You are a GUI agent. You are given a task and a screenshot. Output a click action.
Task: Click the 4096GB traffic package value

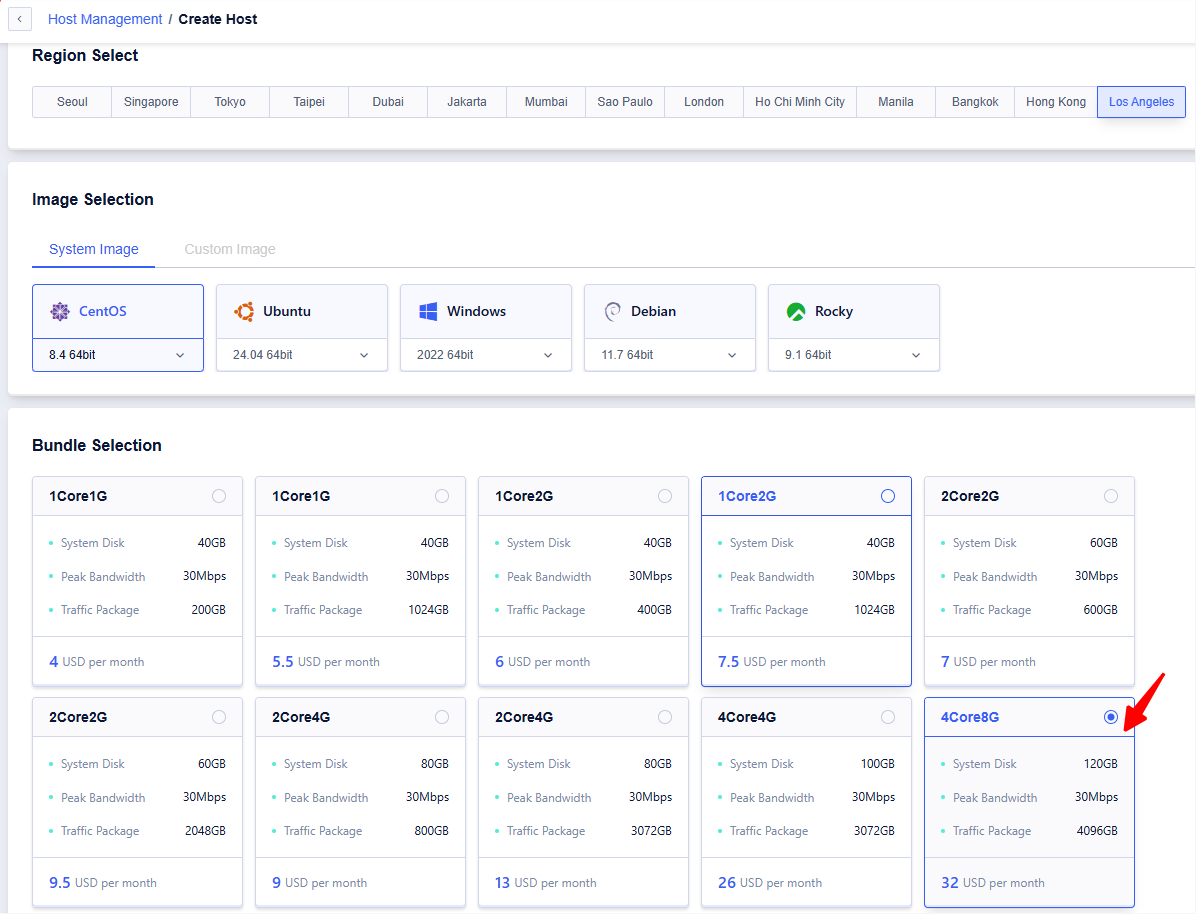pyautogui.click(x=1097, y=831)
